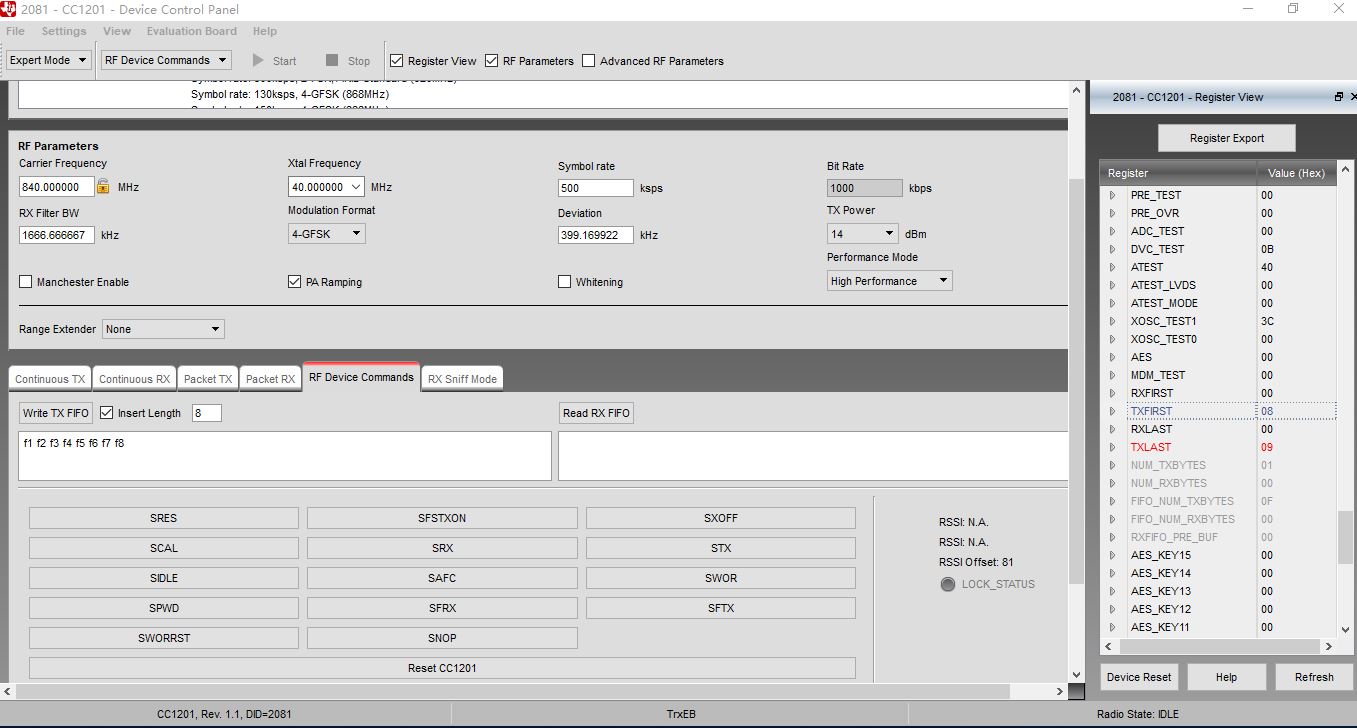Send the SFTX command strobe

point(721,608)
